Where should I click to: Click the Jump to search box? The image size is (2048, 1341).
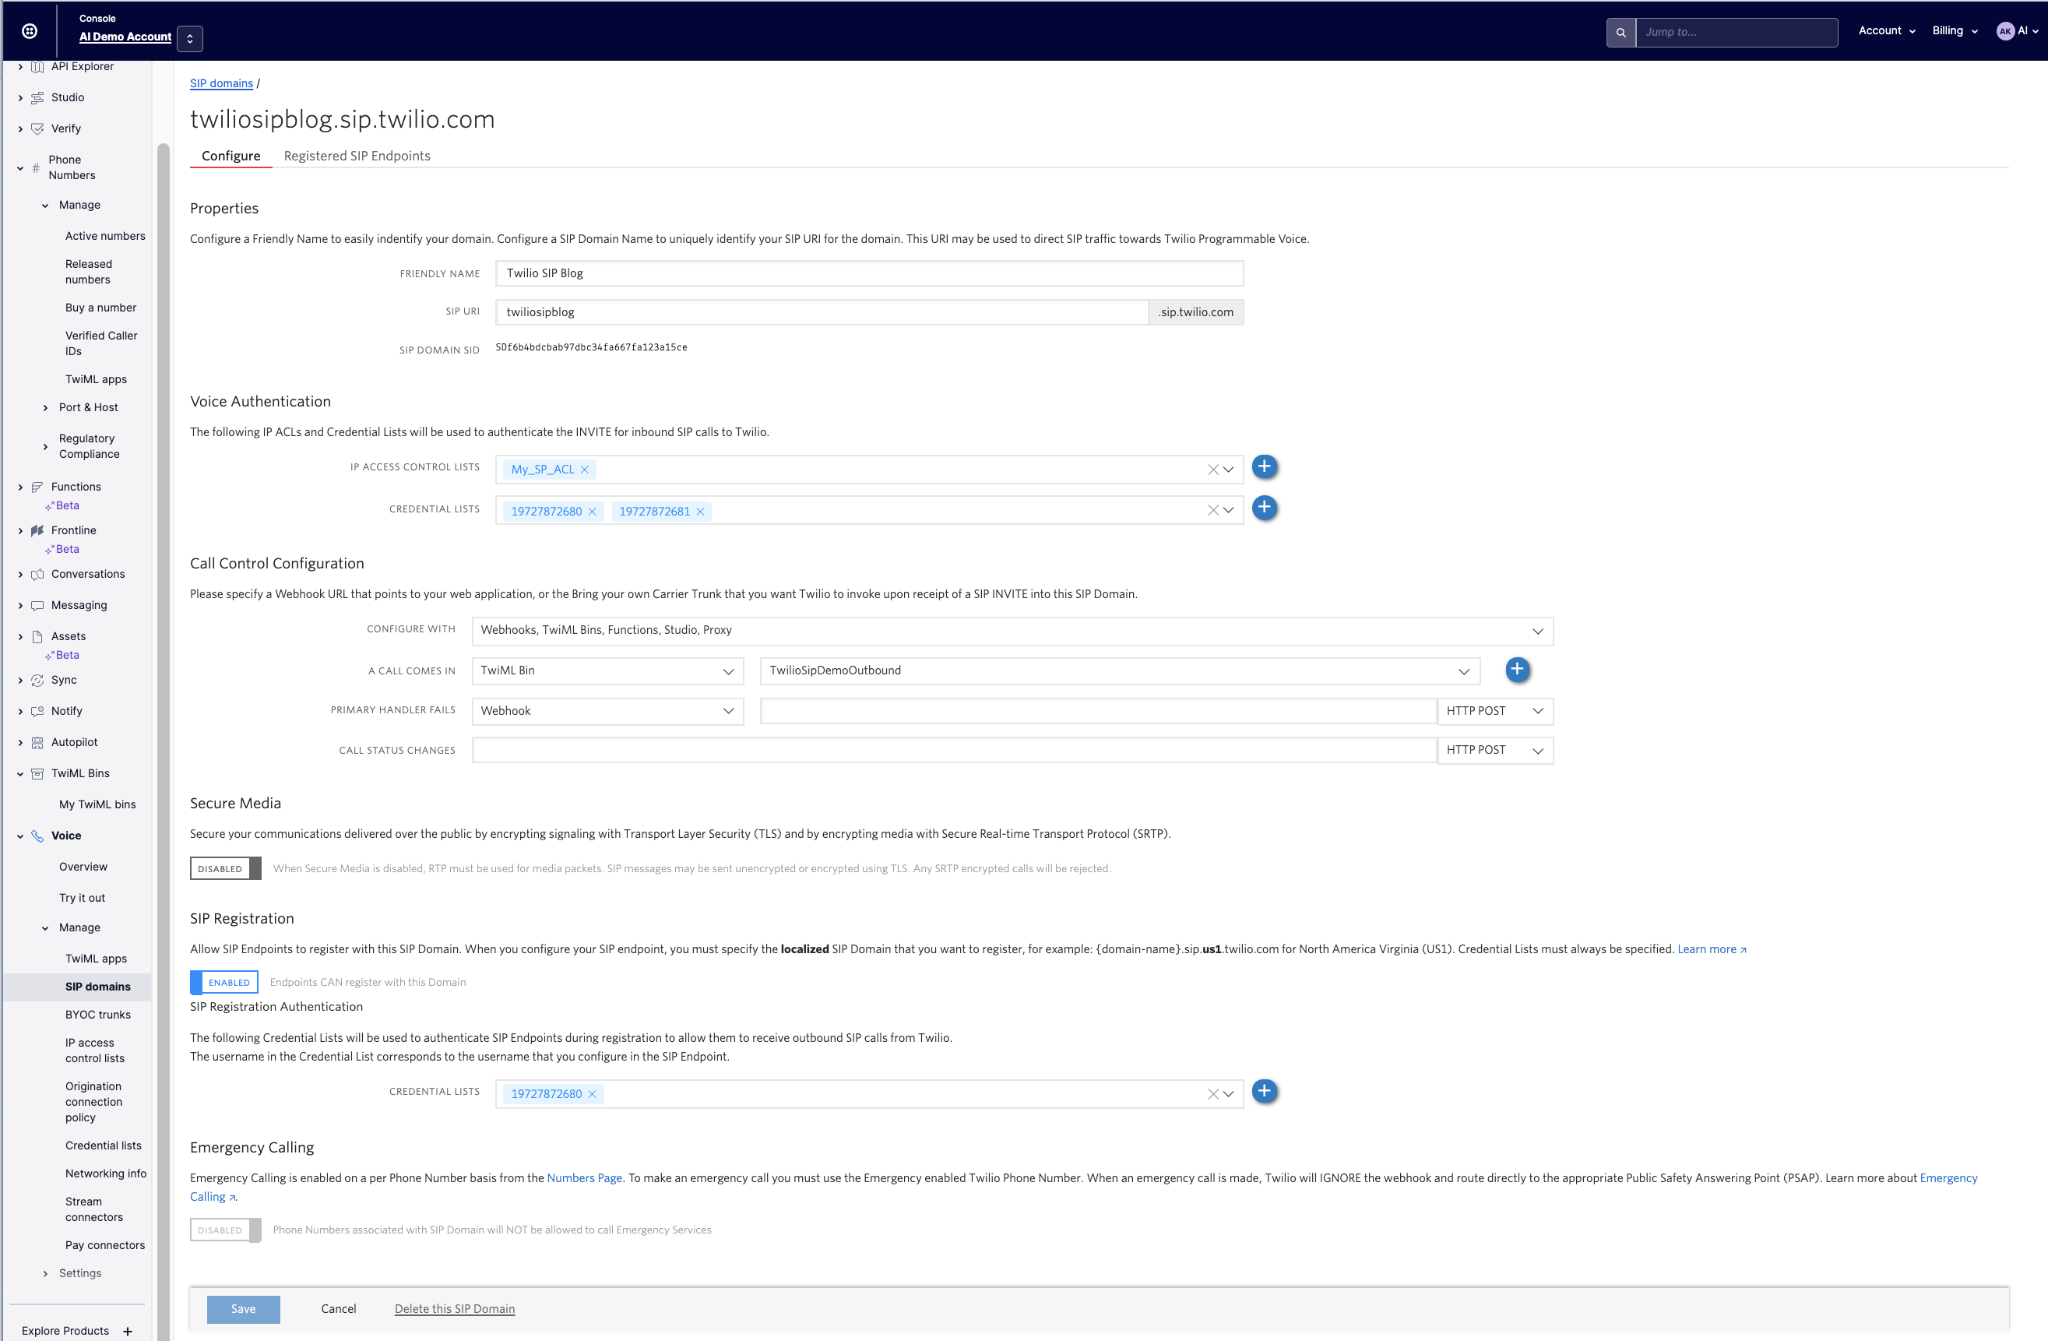coord(1736,32)
